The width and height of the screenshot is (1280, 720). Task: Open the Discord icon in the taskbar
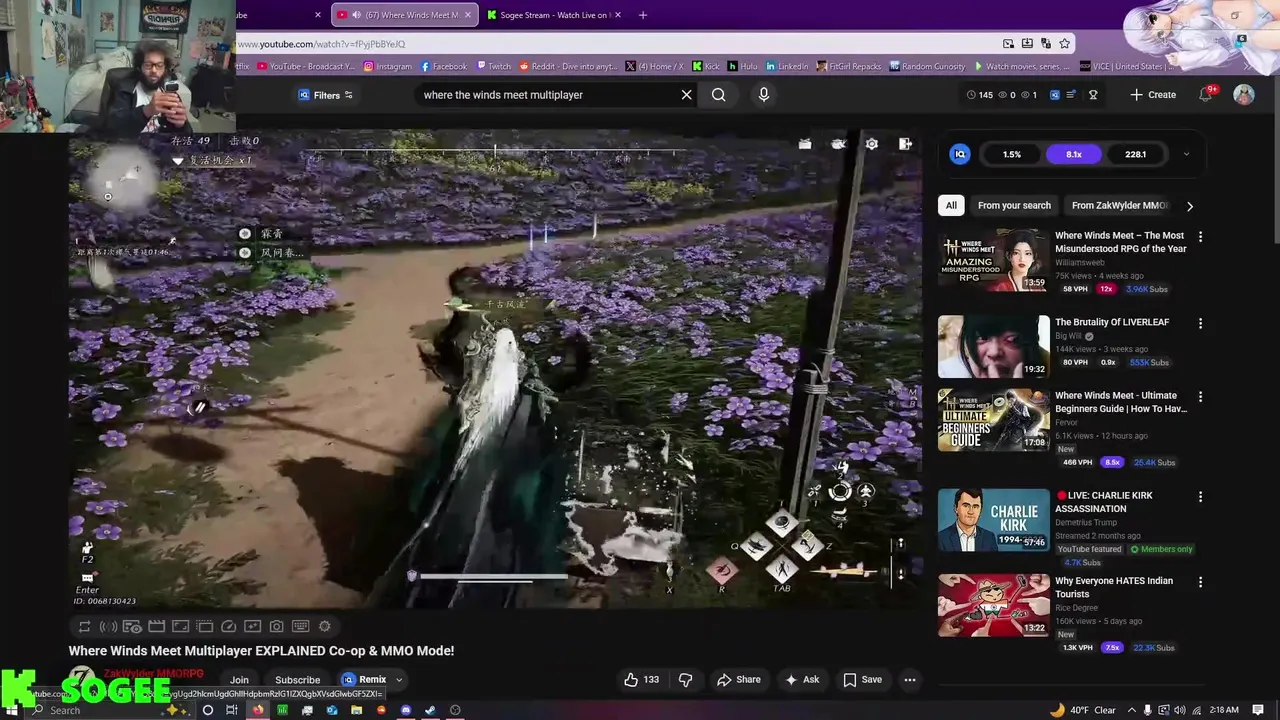[405, 710]
